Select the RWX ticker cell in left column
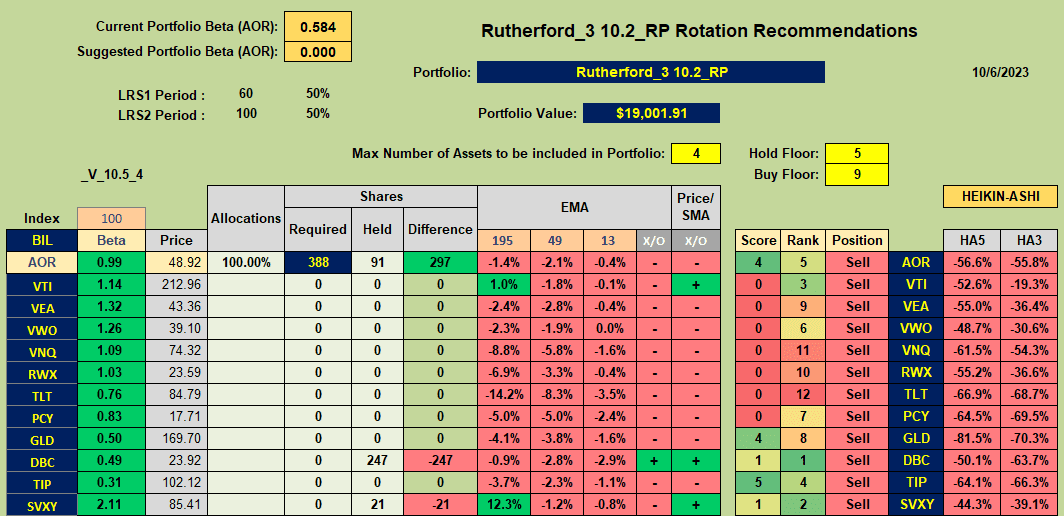Screen dimensions: 1064x516 point(42,372)
